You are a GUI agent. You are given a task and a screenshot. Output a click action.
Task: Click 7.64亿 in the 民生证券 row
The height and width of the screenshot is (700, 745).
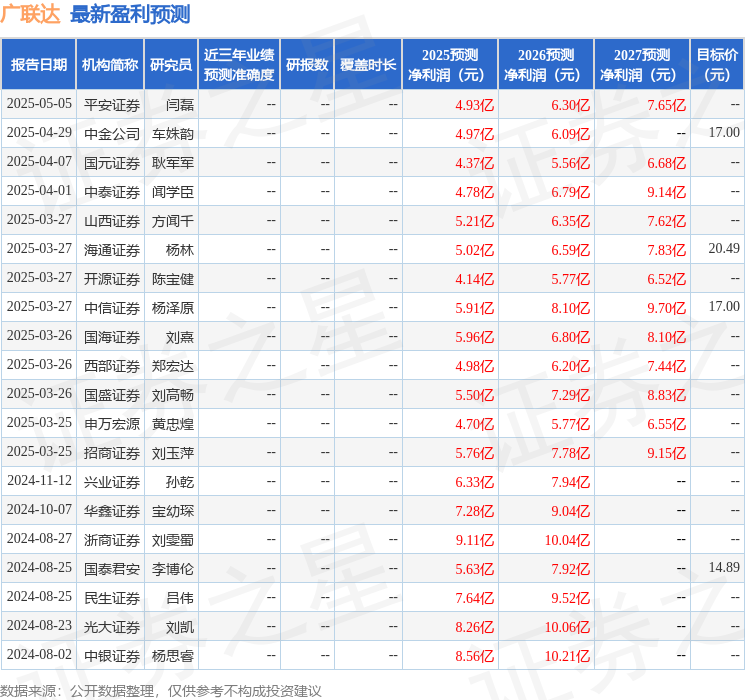tap(475, 598)
